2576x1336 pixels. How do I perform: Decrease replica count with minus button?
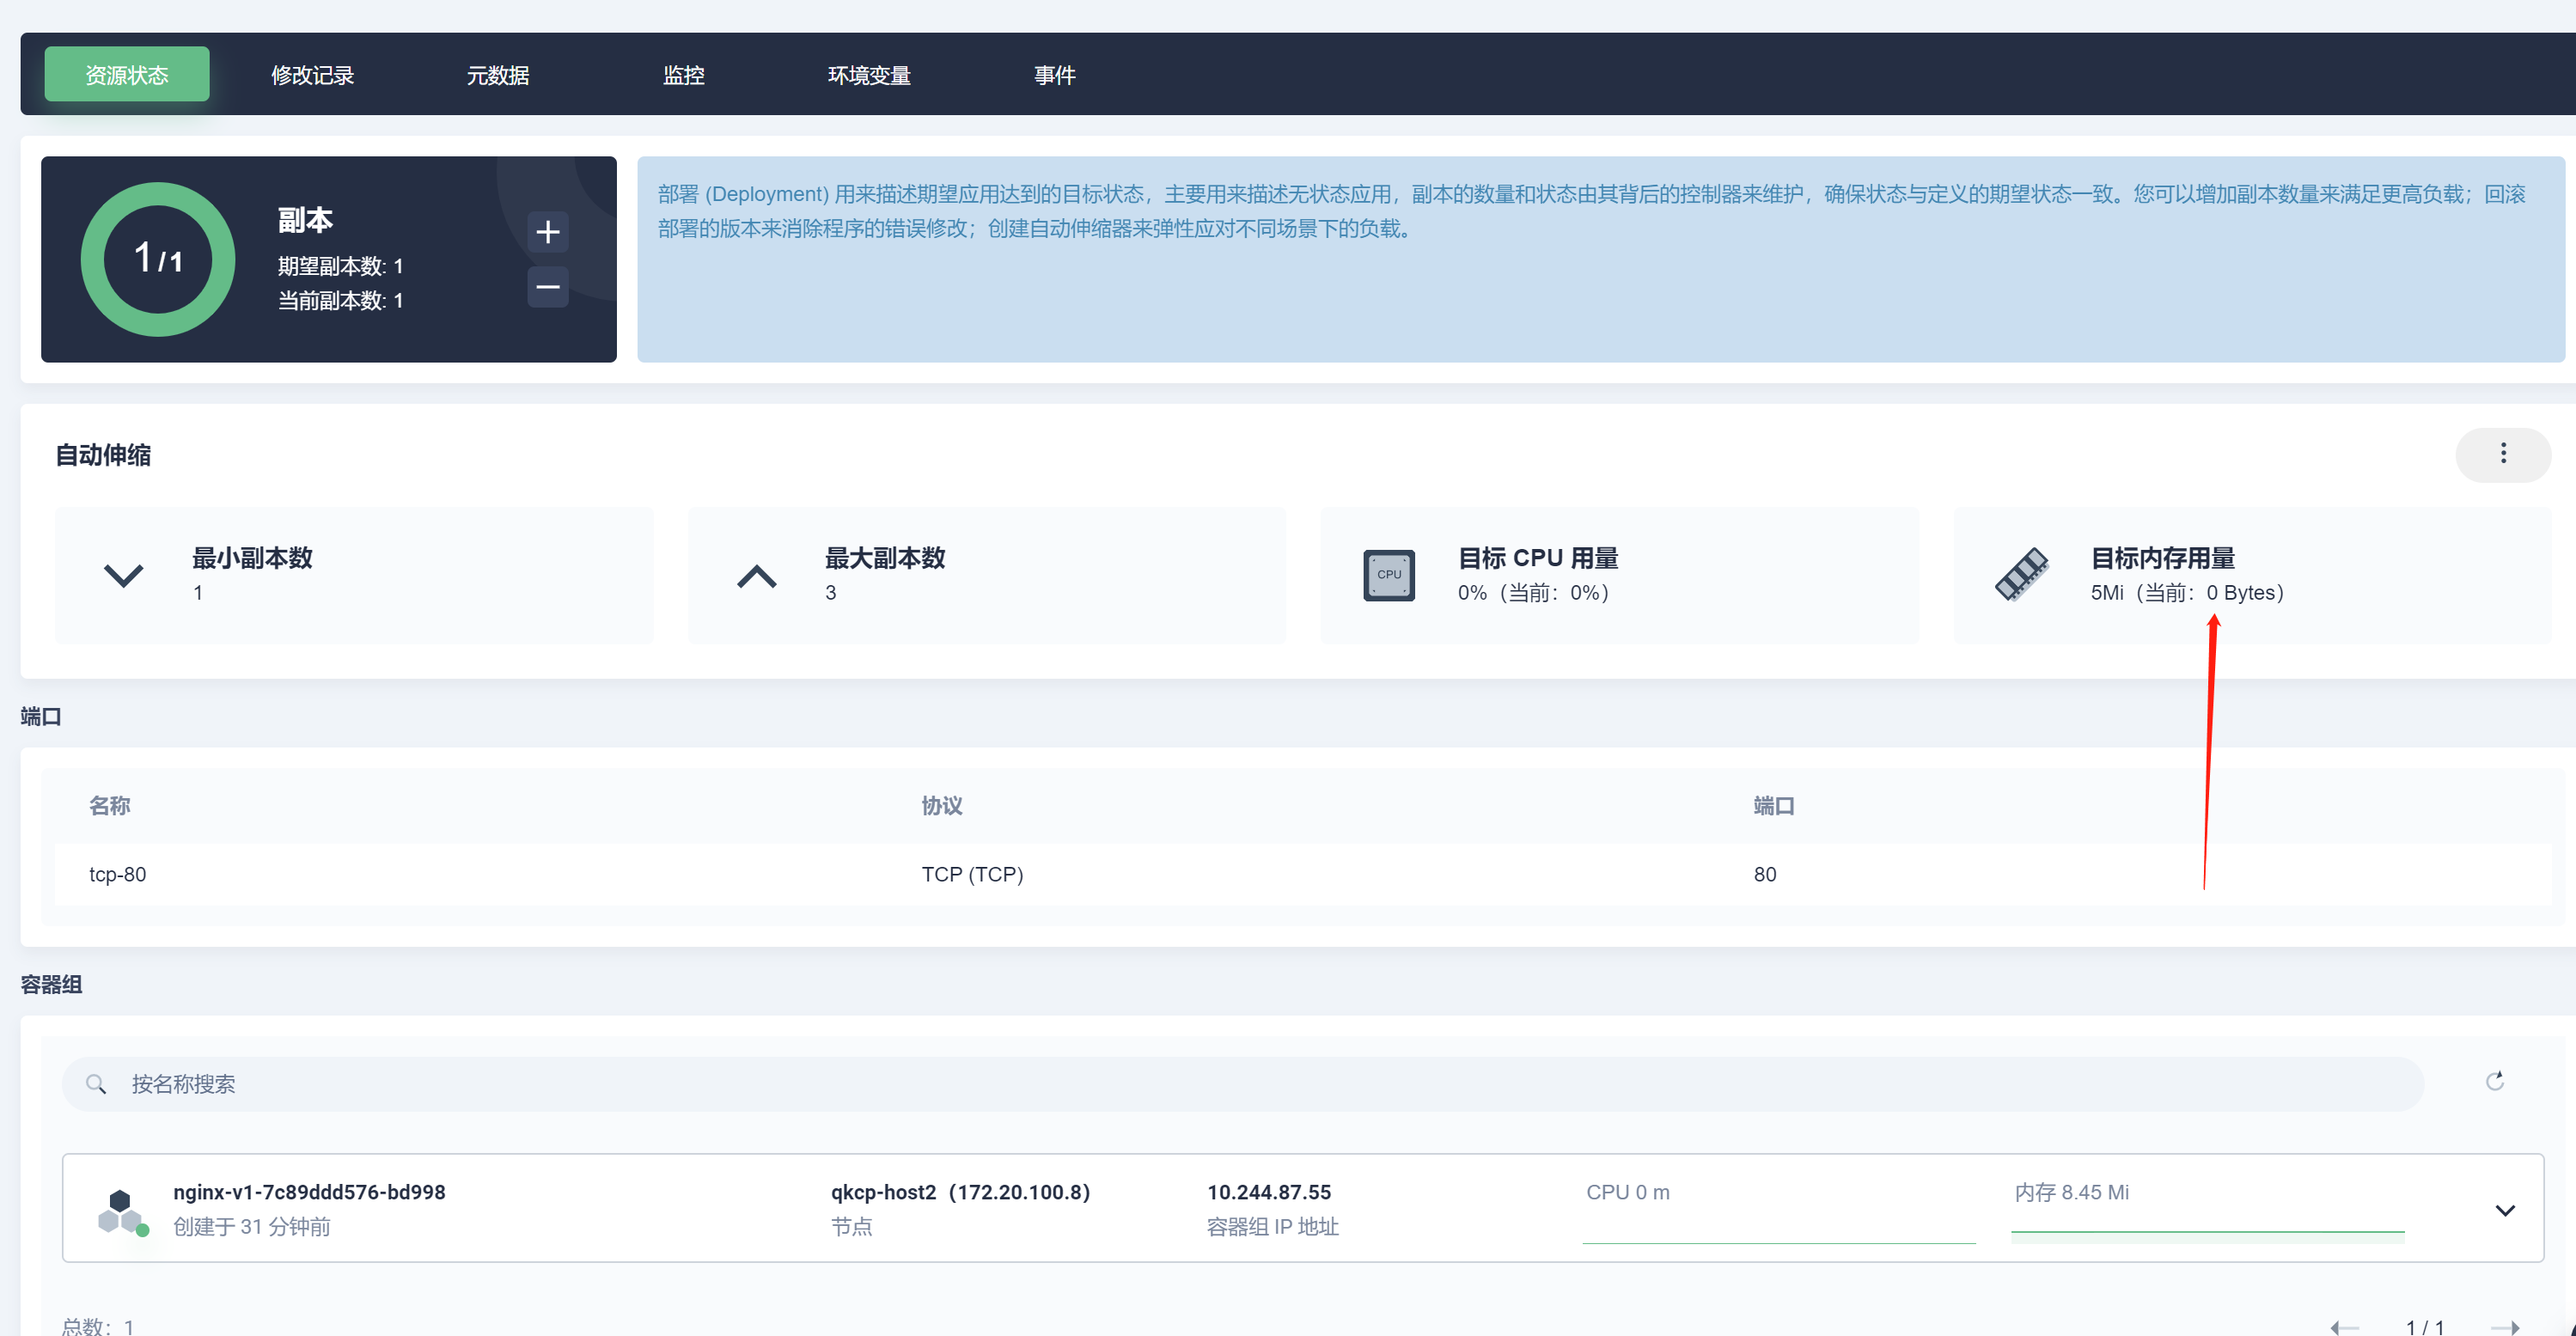pos(547,287)
